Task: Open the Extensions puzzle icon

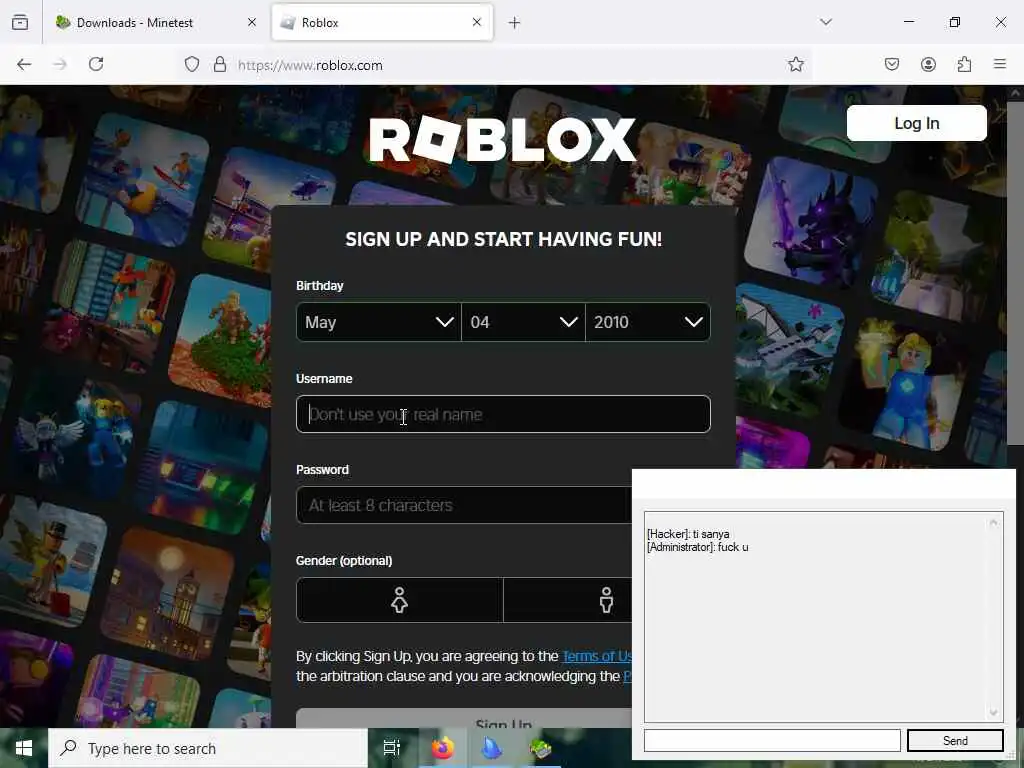Action: (964, 64)
